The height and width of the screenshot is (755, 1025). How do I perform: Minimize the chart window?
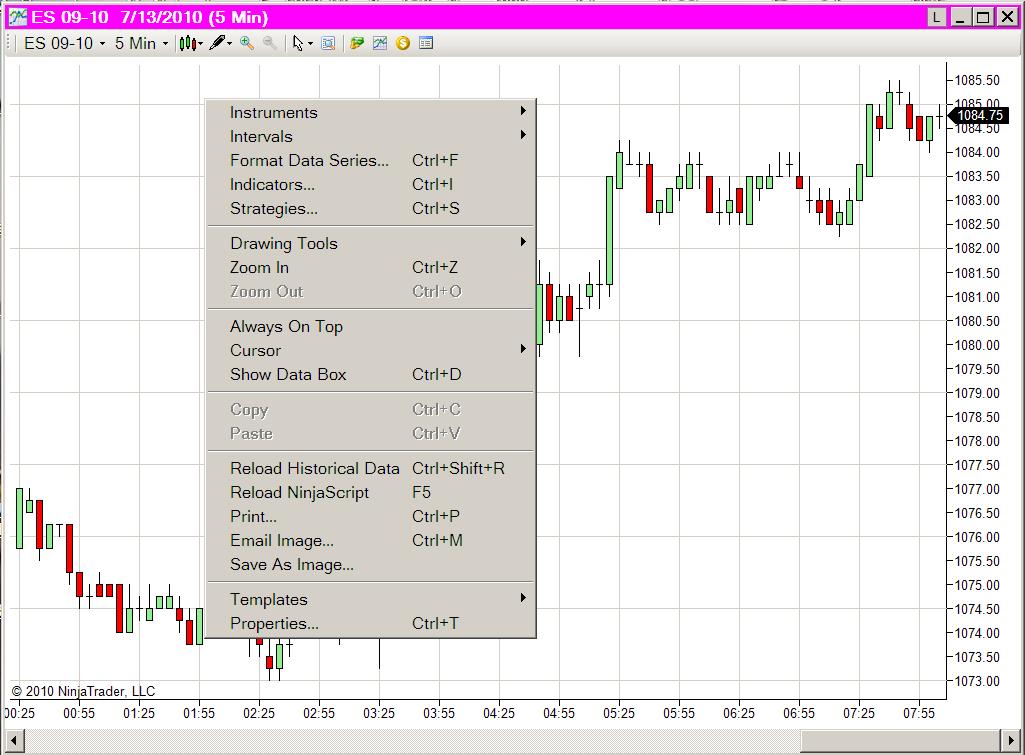[960, 17]
